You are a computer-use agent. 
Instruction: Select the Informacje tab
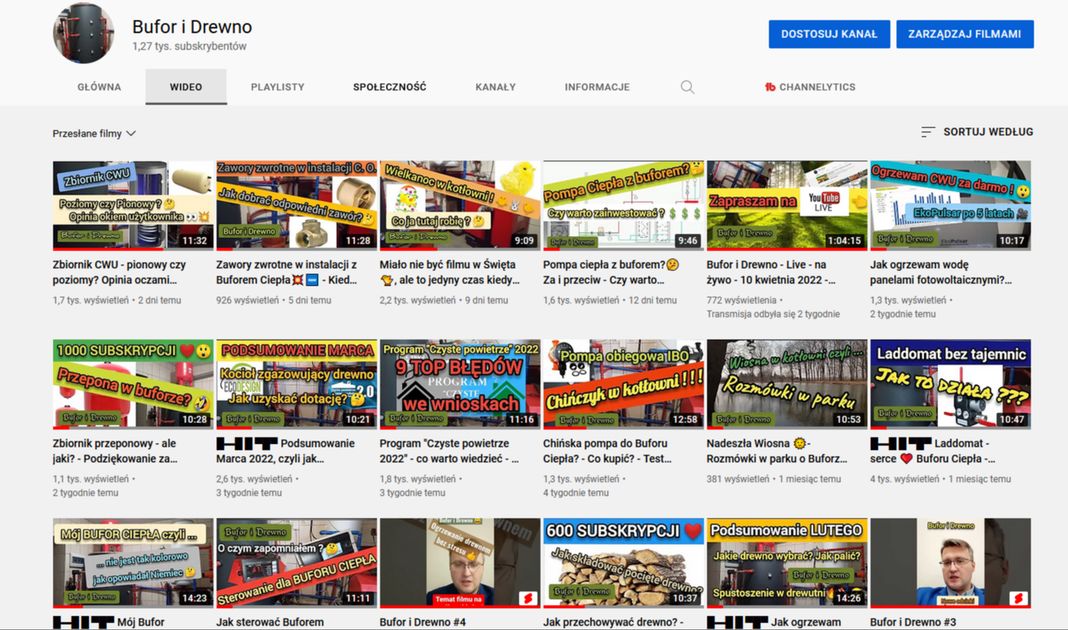click(x=597, y=87)
